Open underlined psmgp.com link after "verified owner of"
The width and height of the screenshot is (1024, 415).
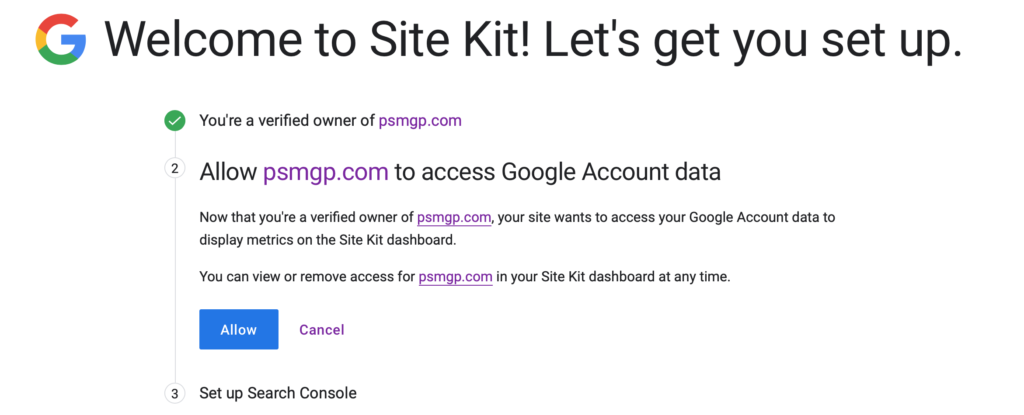454,218
